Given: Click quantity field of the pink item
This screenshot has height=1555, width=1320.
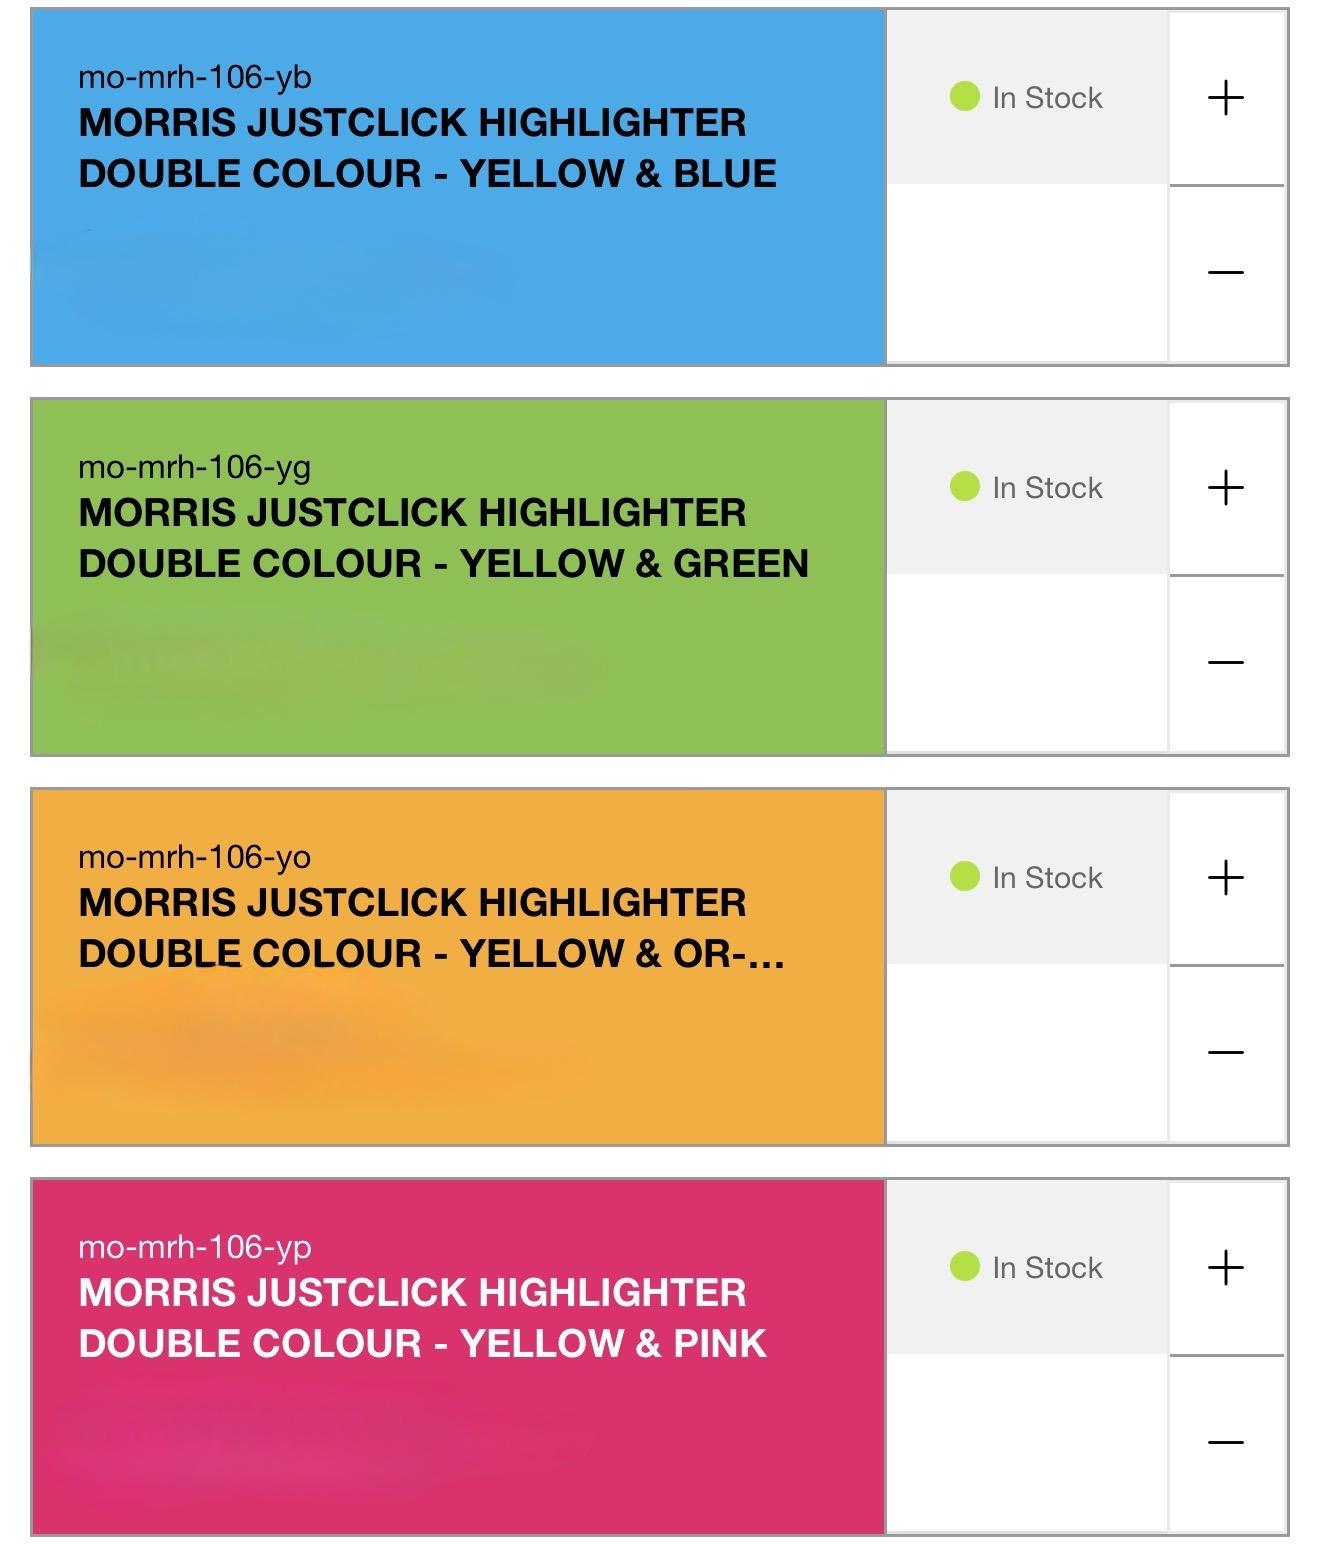Looking at the screenshot, I should point(1027,1443).
